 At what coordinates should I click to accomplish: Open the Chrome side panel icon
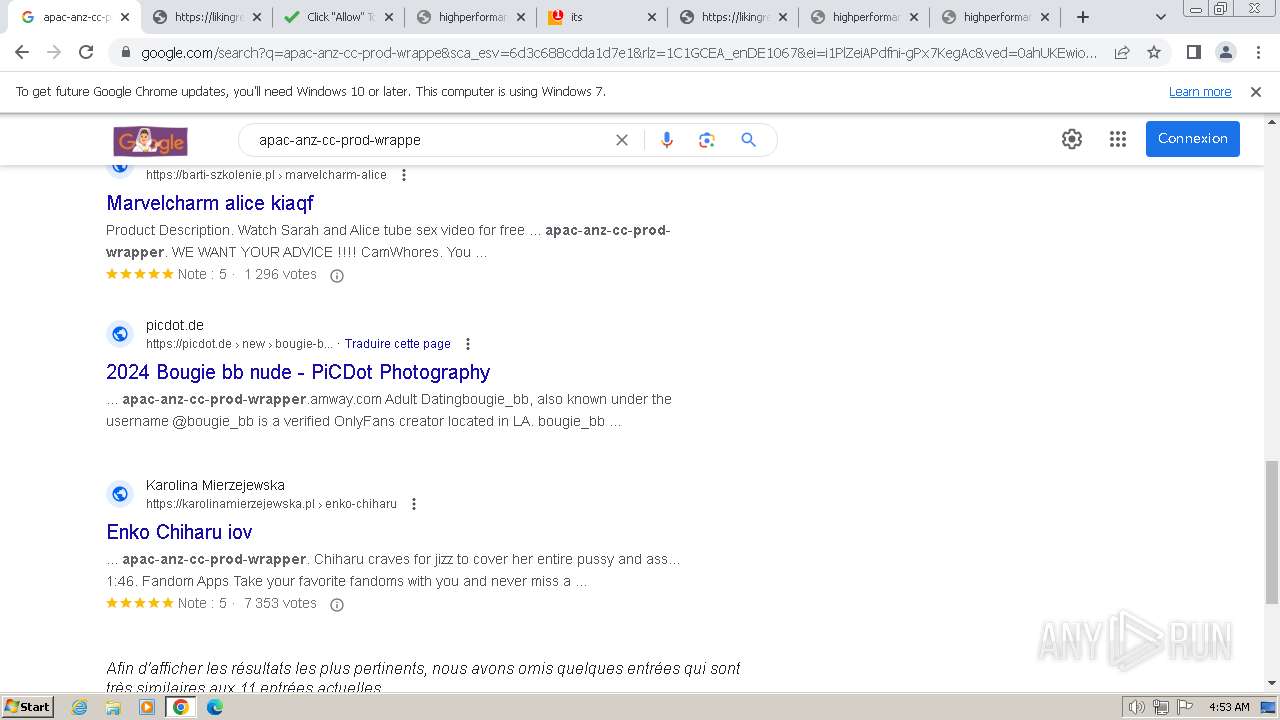click(x=1193, y=52)
